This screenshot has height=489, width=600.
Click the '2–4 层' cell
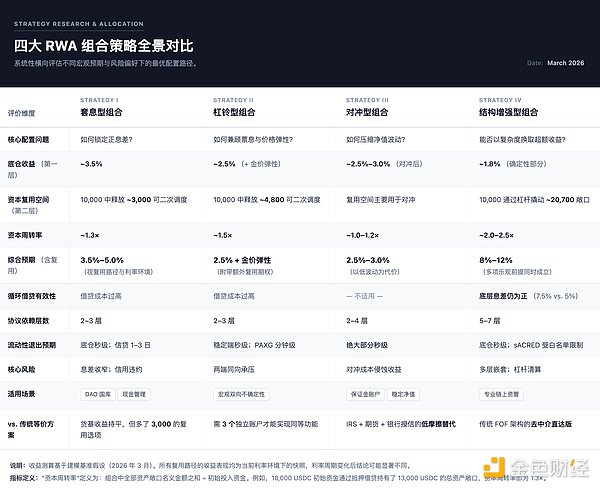click(357, 321)
